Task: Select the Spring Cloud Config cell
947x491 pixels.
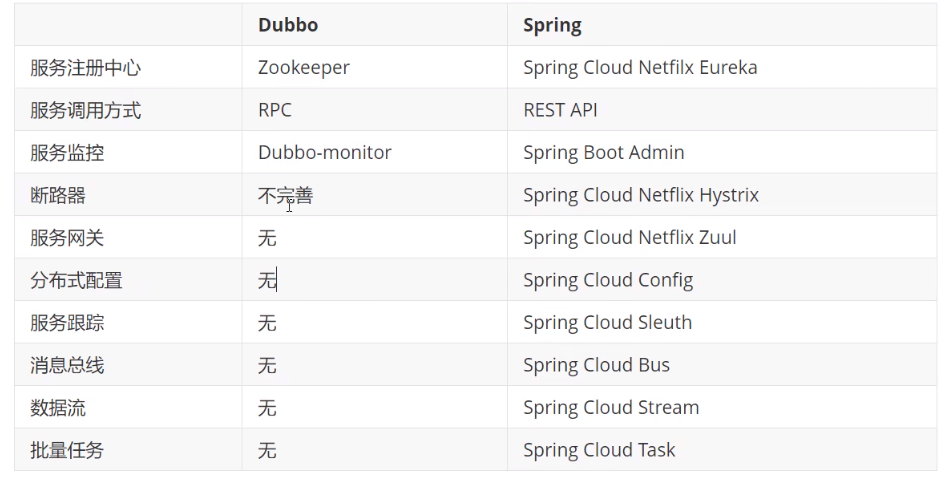Action: (x=607, y=280)
